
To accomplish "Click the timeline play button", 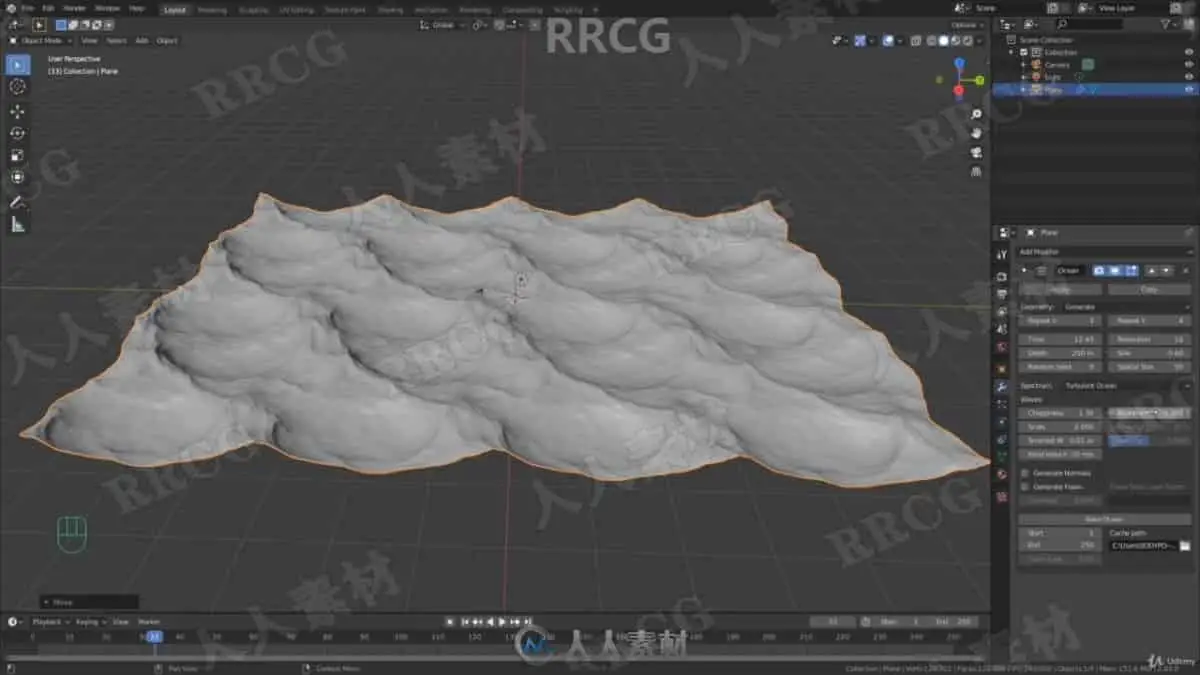I will [502, 621].
